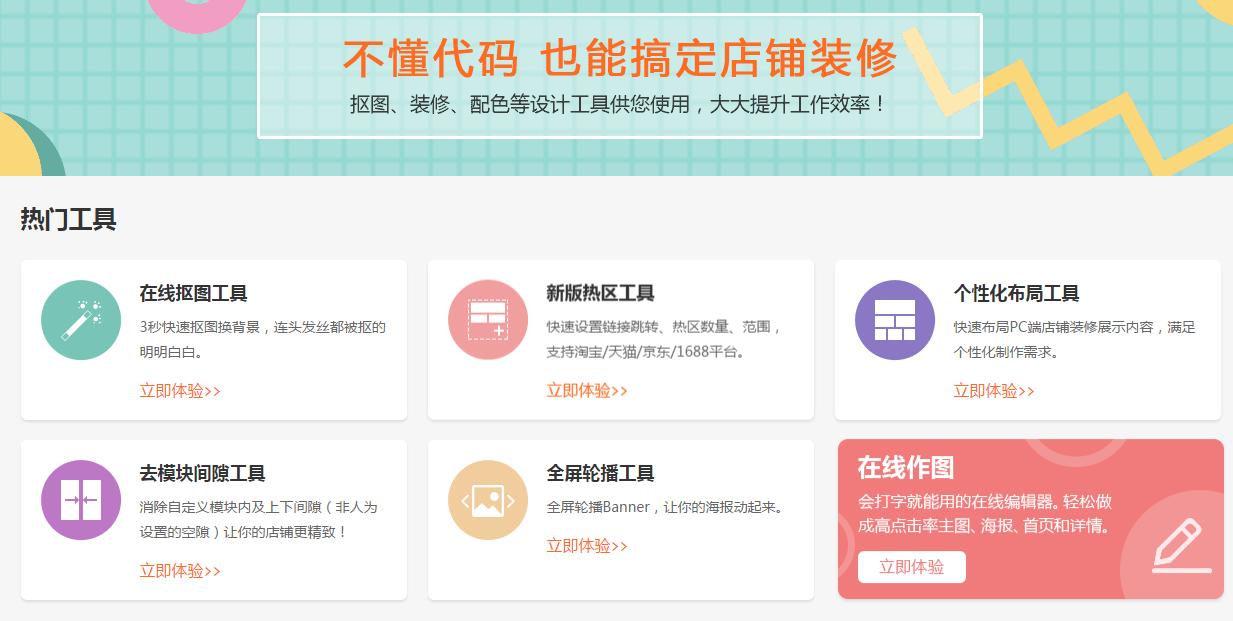Click the module gap removal icon on 去模块间隙工具

click(x=80, y=499)
